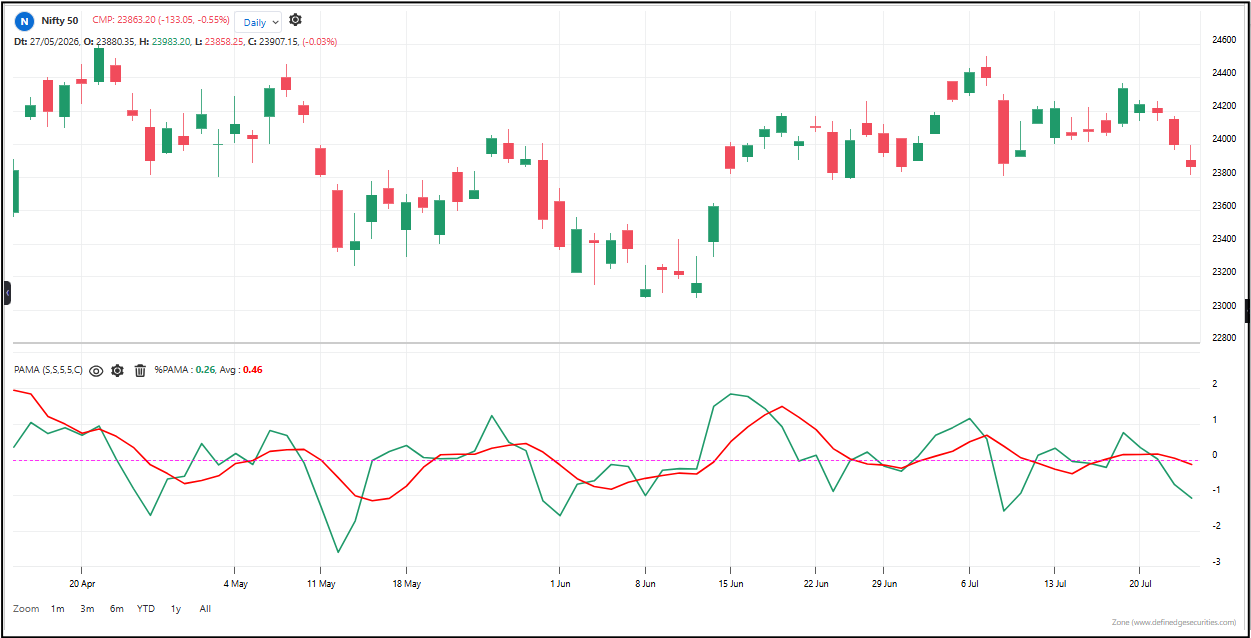The width and height of the screenshot is (1251, 638).
Task: Click the Dt: 27/05/2026 date readout
Action: pos(46,41)
